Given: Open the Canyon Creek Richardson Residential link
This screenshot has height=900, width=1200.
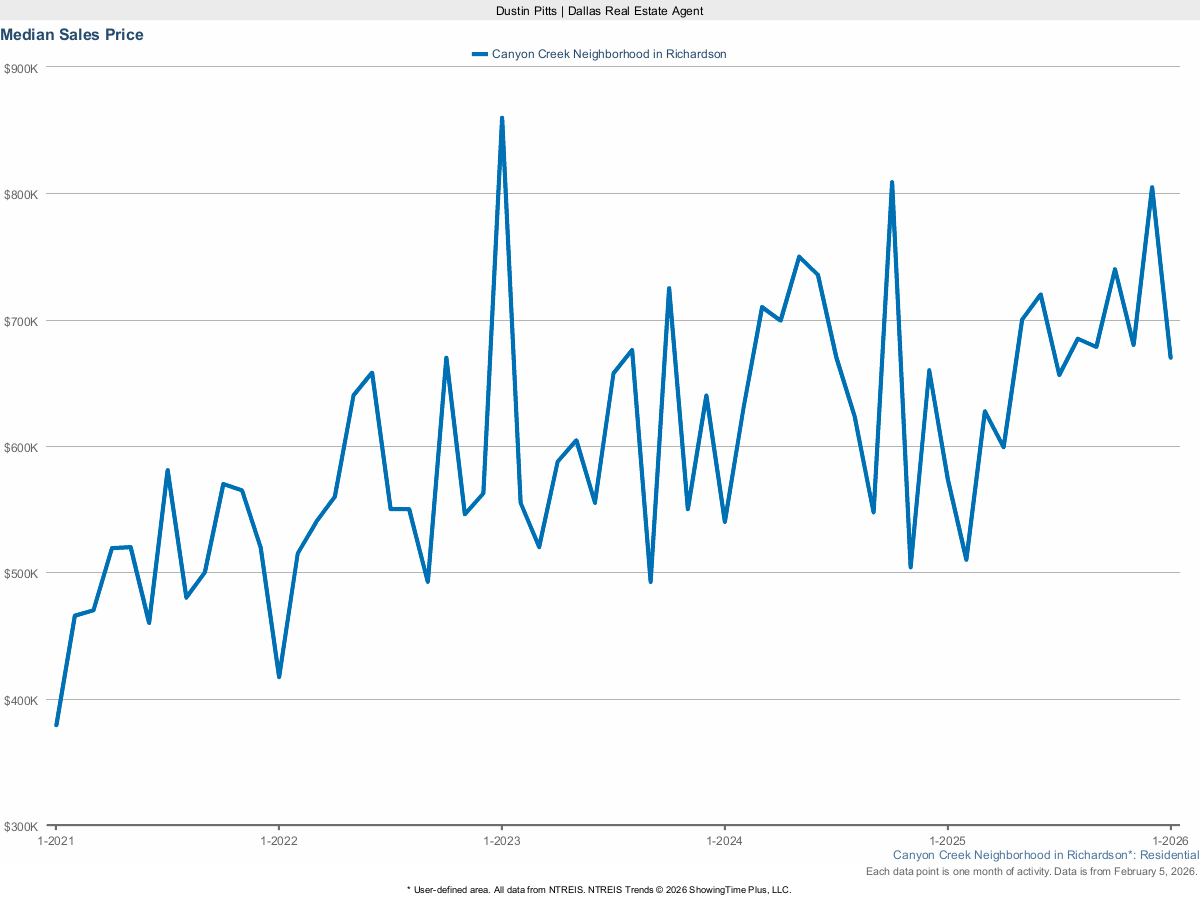Looking at the screenshot, I should tap(1046, 855).
